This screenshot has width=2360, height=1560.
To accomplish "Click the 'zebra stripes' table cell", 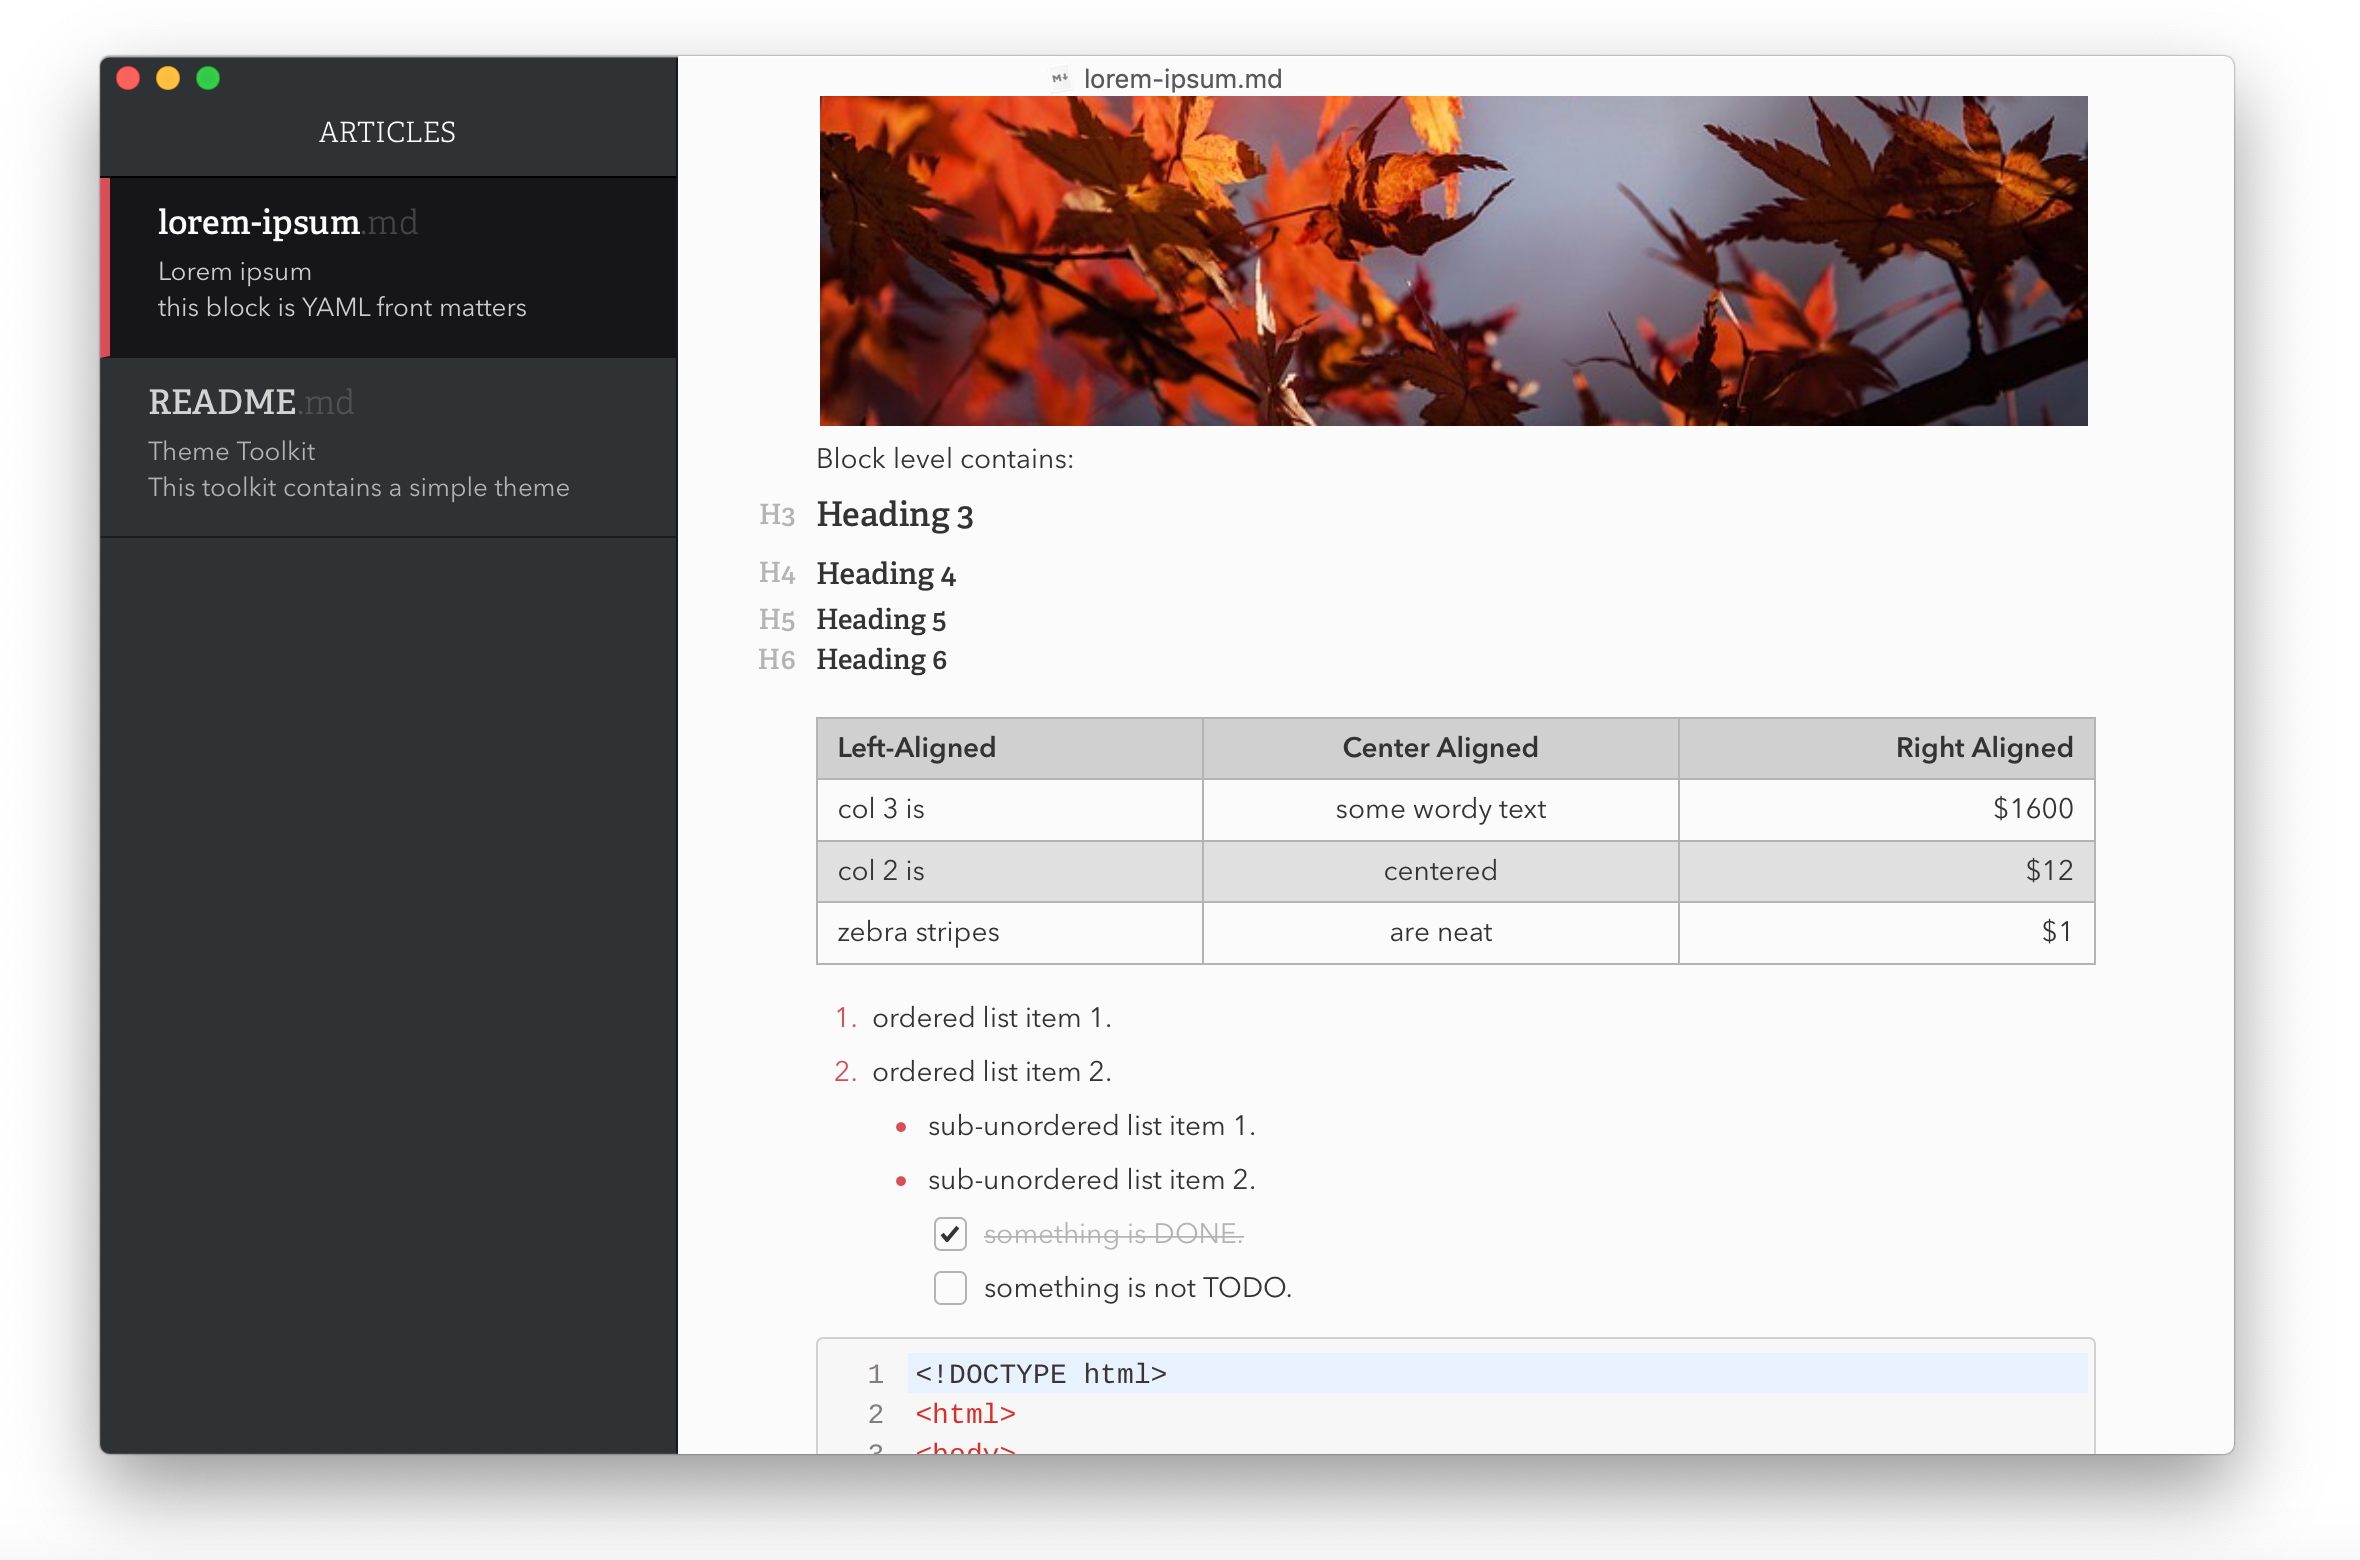I will (918, 932).
